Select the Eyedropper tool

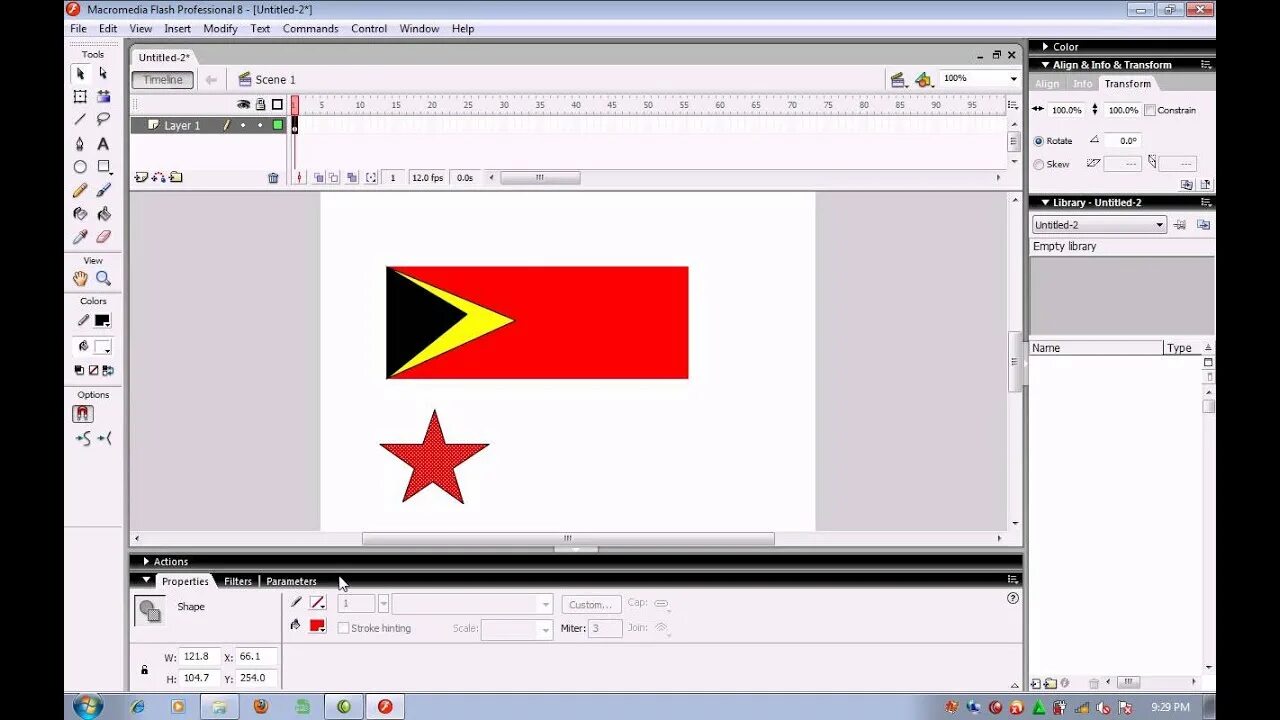coord(80,237)
